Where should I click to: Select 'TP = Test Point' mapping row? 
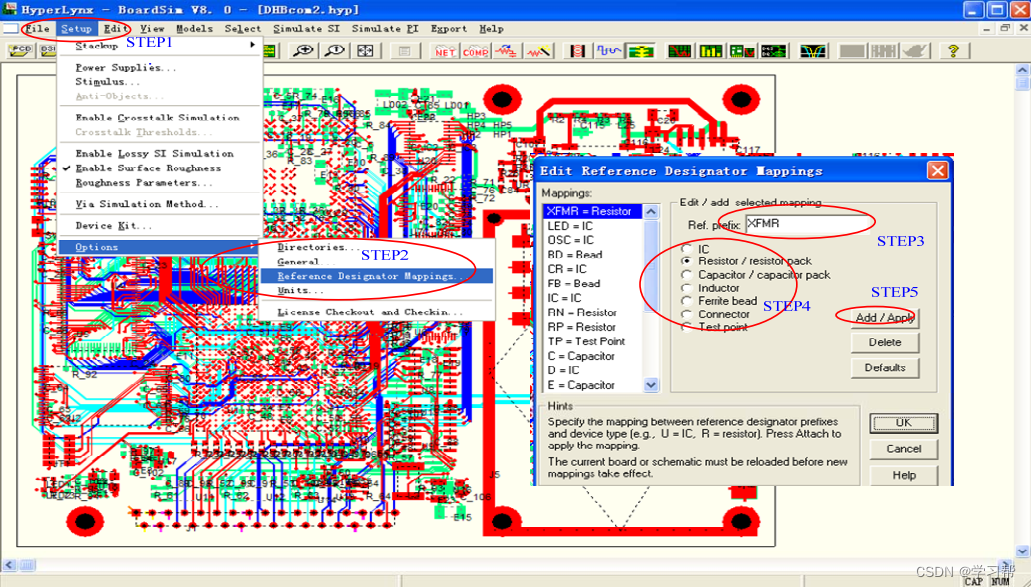[x=592, y=341]
